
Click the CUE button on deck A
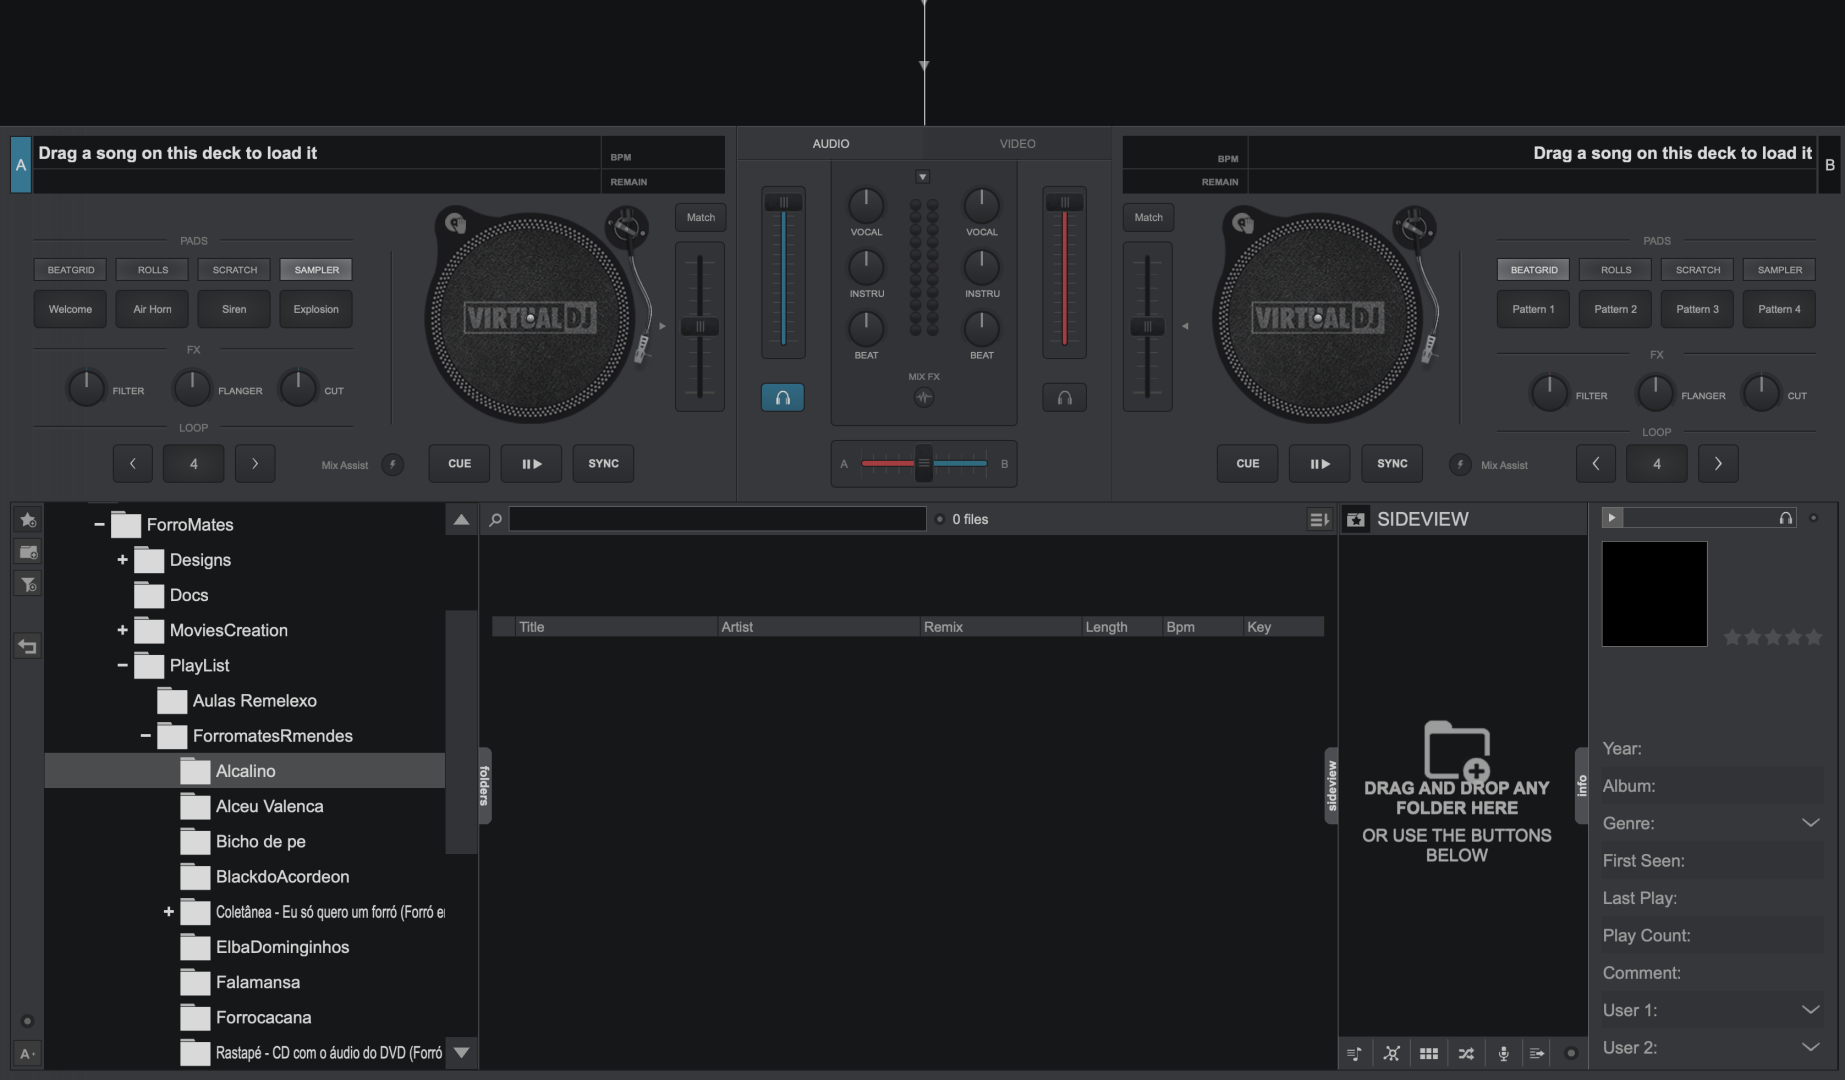[x=460, y=464]
